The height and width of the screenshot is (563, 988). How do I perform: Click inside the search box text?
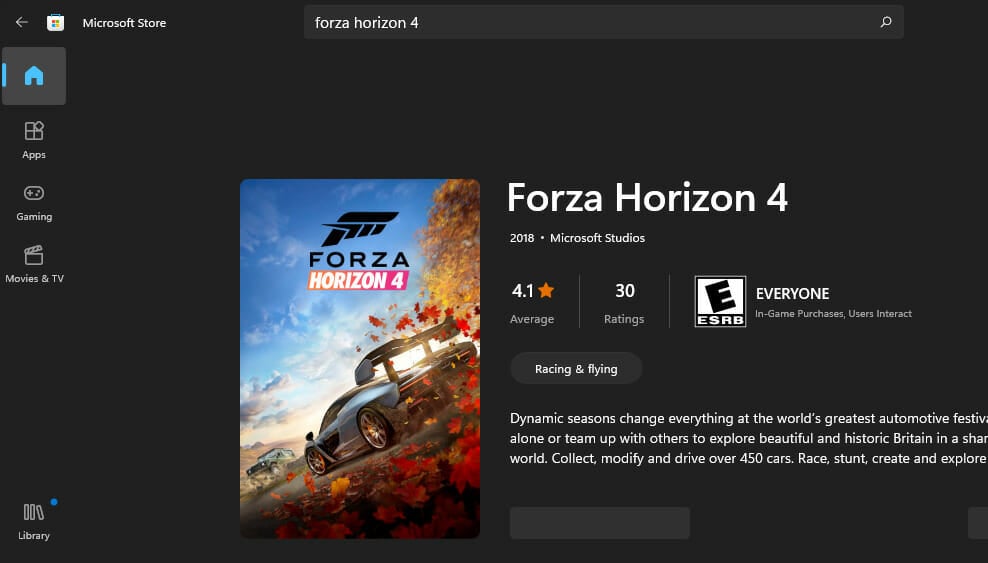(604, 22)
